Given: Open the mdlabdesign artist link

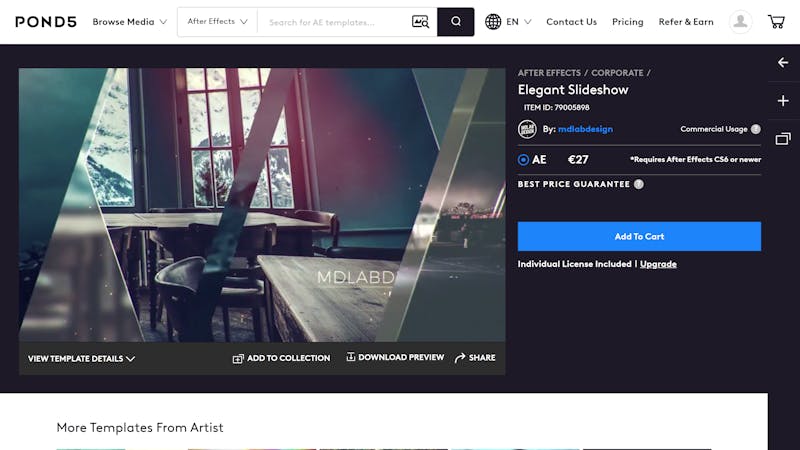Looking at the screenshot, I should pyautogui.click(x=585, y=129).
